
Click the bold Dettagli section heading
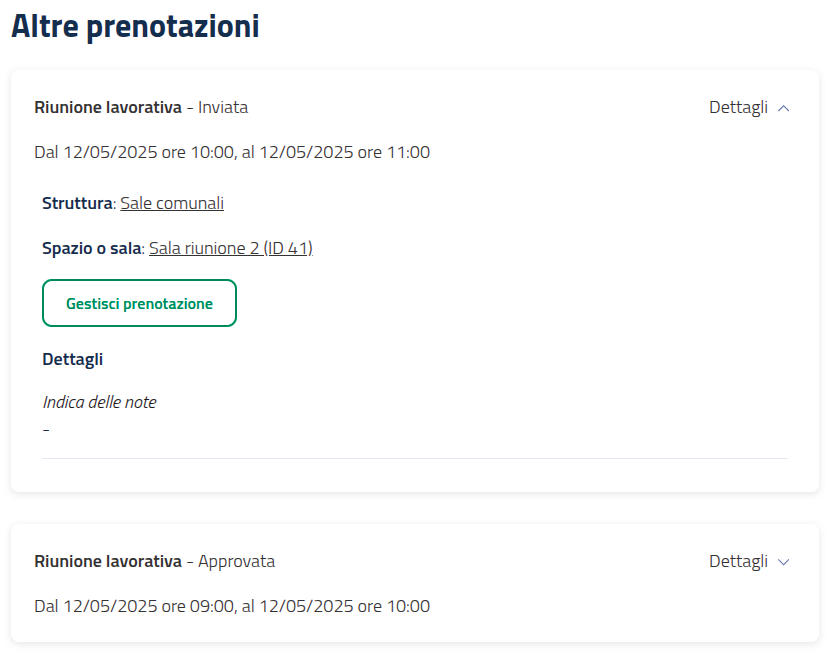(73, 359)
